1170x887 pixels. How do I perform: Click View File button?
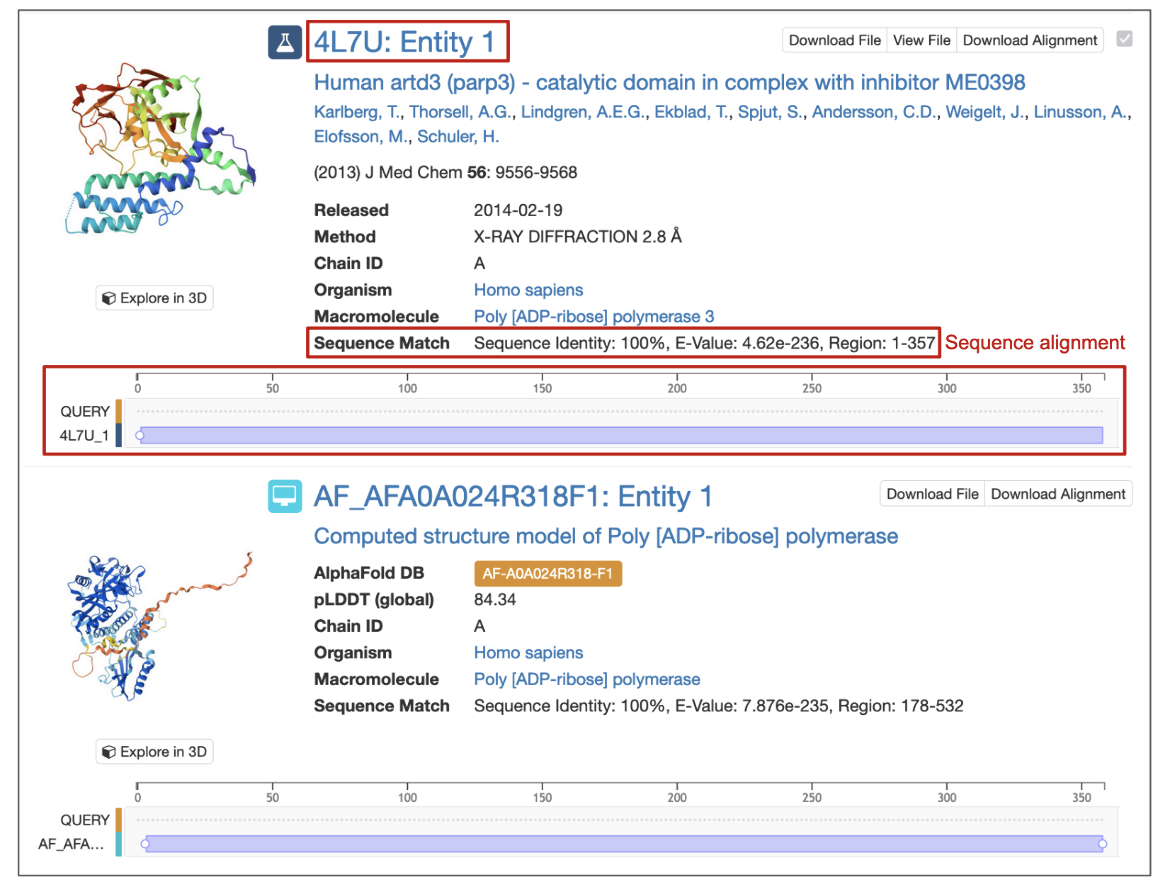pos(921,40)
